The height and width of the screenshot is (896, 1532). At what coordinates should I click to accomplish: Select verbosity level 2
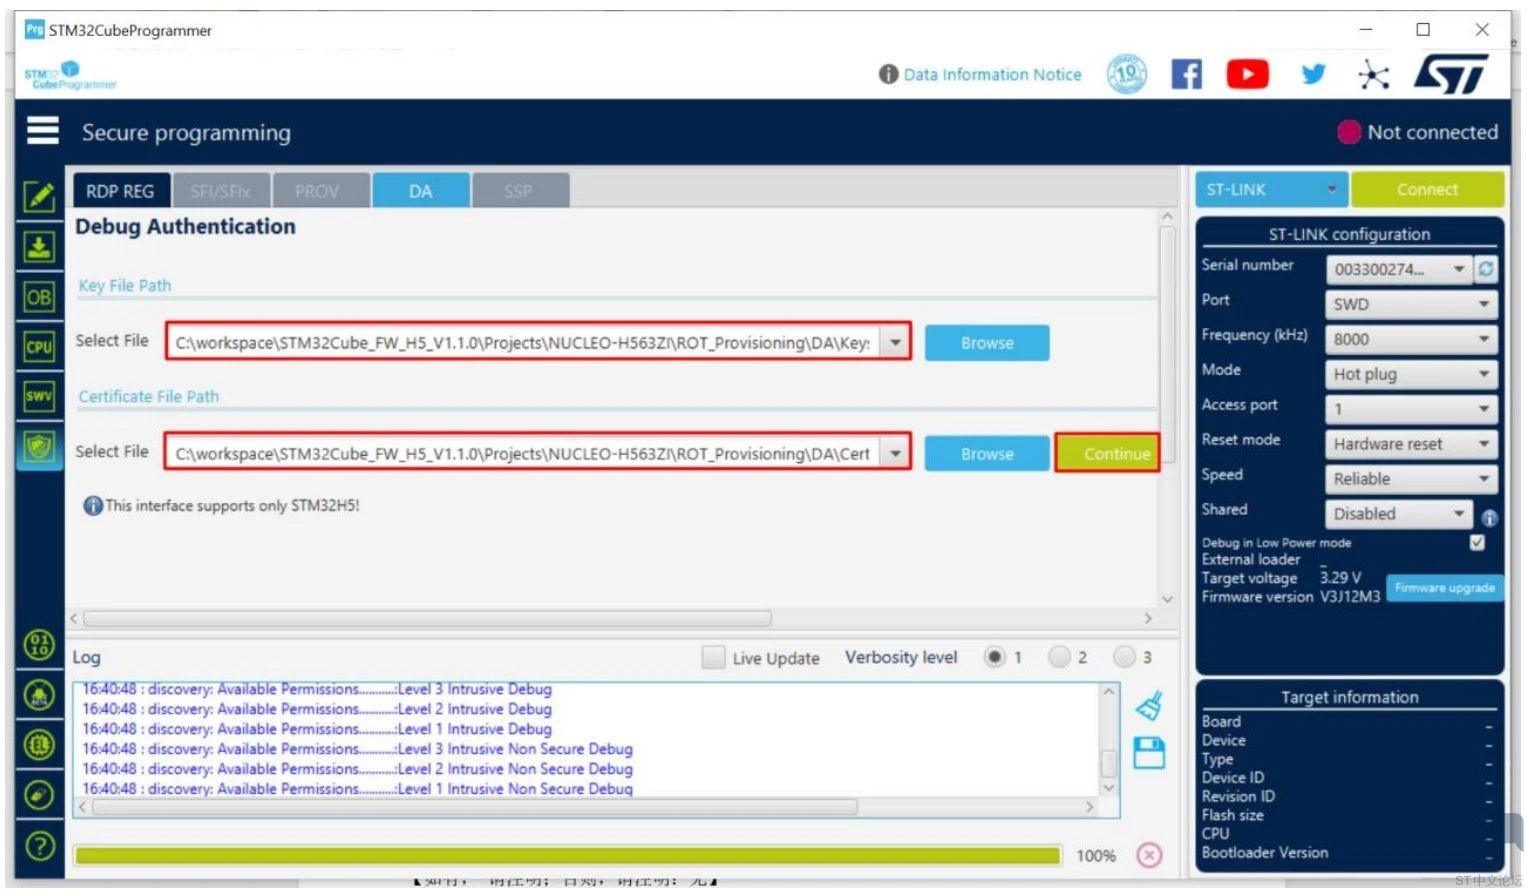1058,657
